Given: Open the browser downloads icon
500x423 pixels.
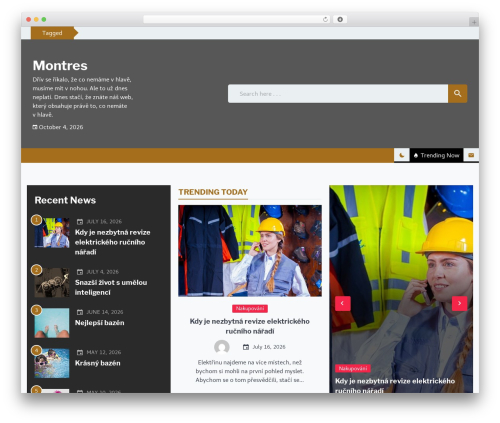Looking at the screenshot, I should 340,19.
